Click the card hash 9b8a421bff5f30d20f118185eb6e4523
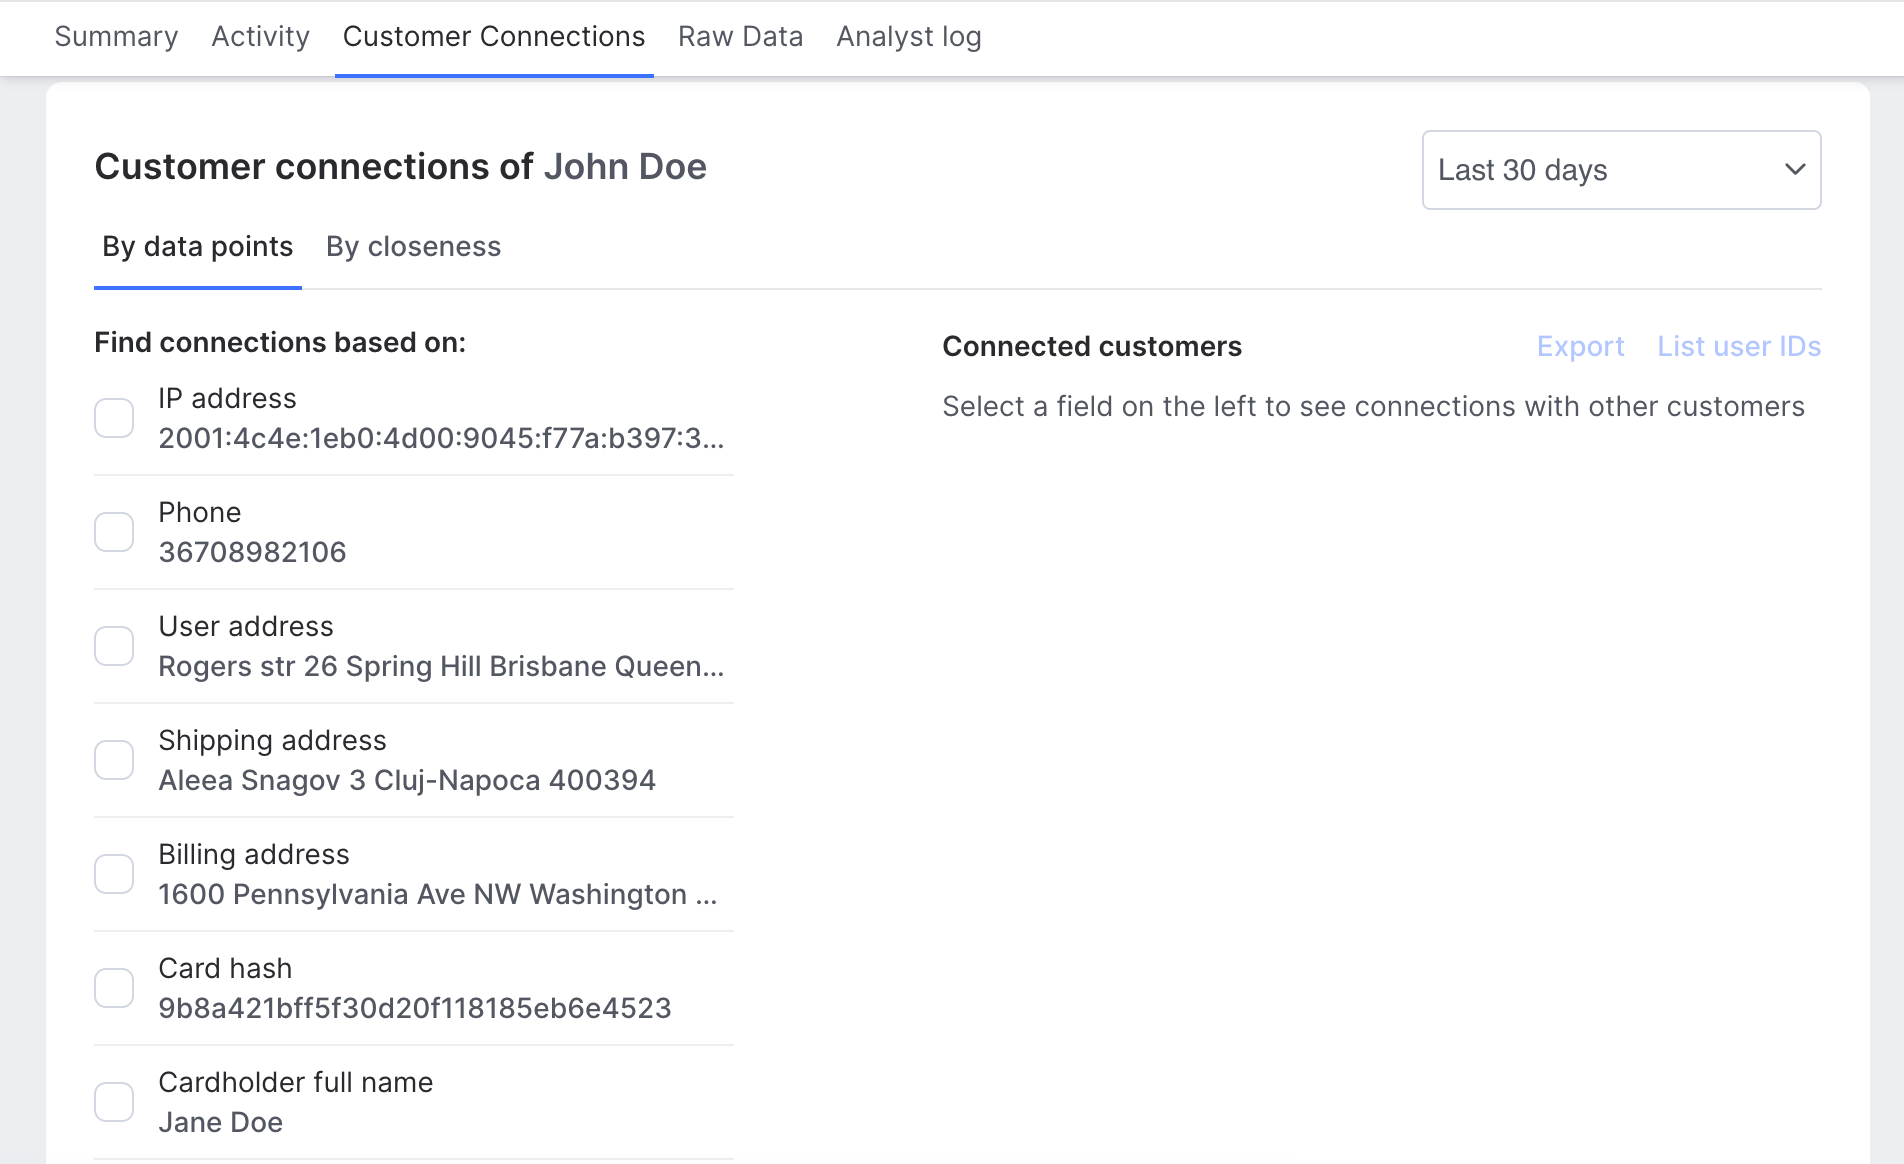The image size is (1904, 1164). (x=415, y=1008)
